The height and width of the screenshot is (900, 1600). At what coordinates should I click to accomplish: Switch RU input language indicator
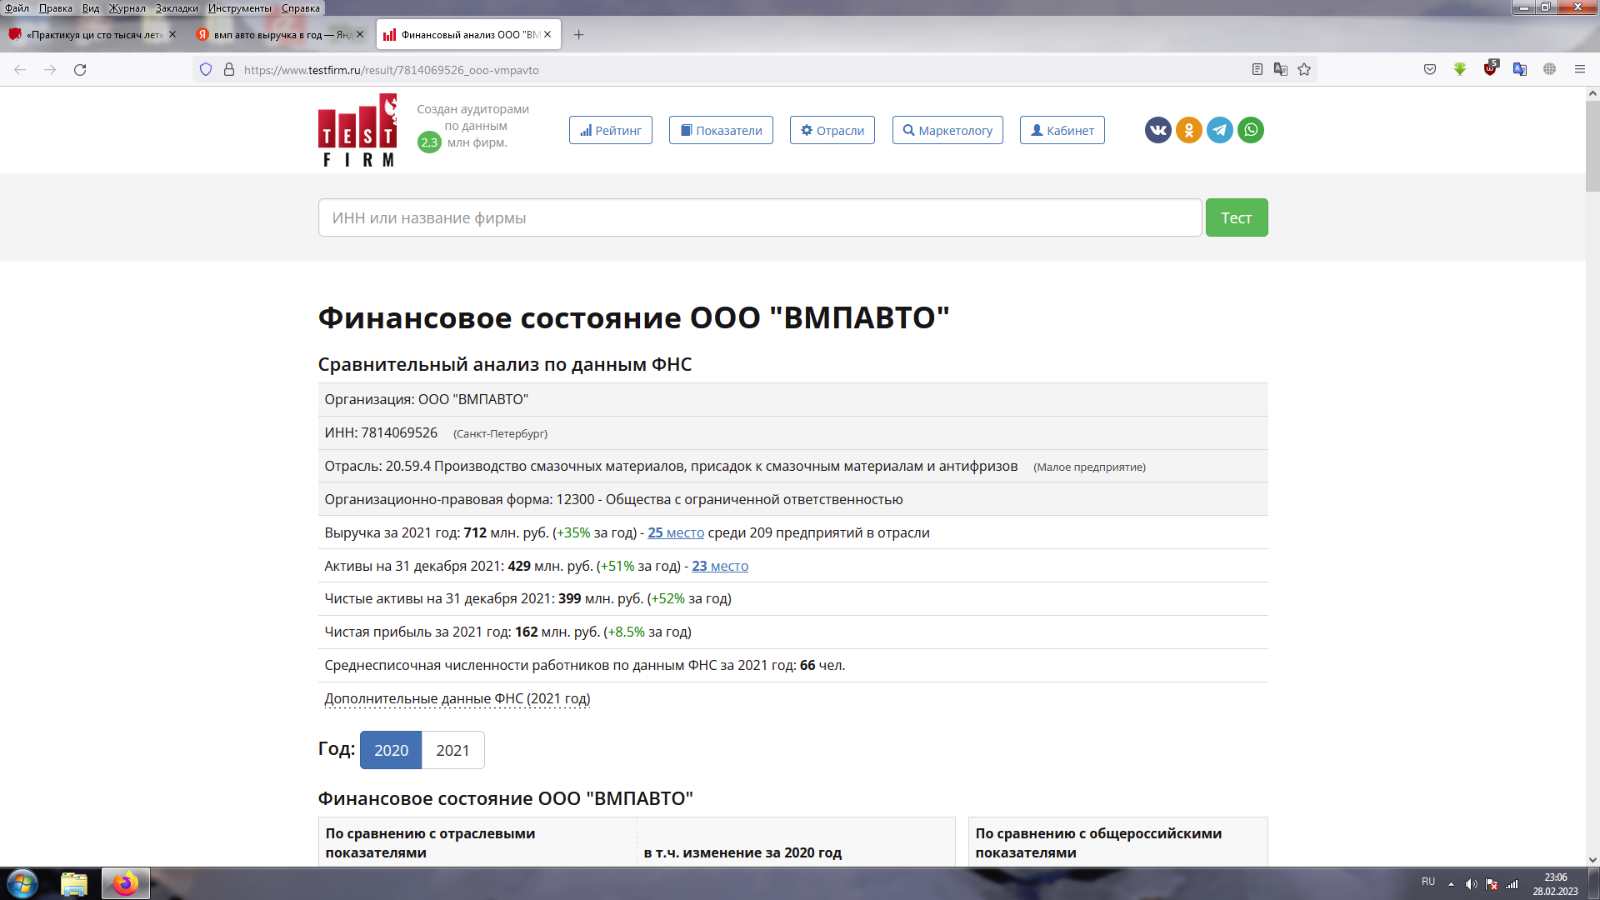[x=1428, y=882]
